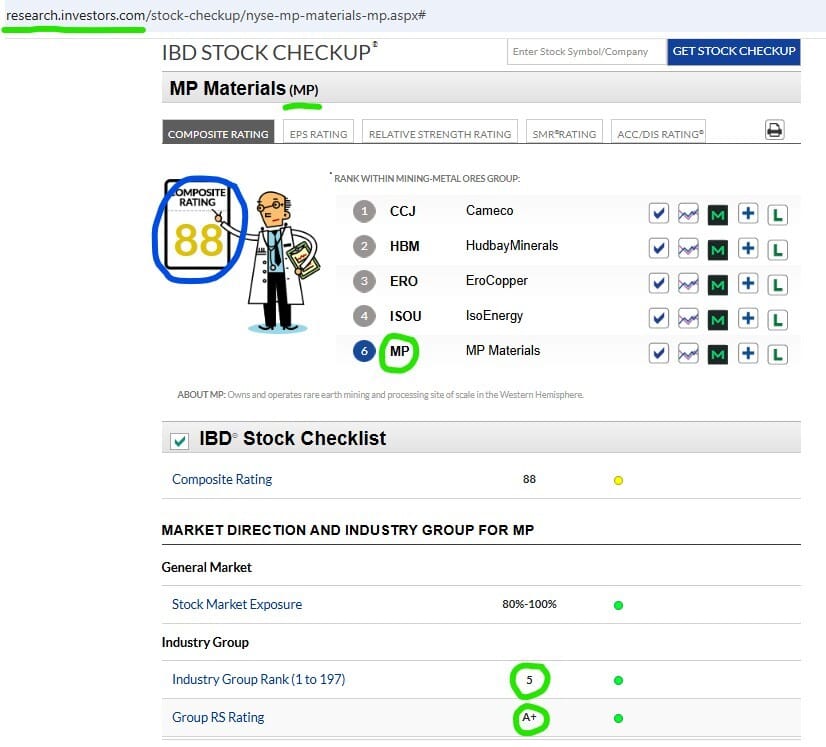Open the chart icon for IsoEnergy

pyautogui.click(x=688, y=318)
